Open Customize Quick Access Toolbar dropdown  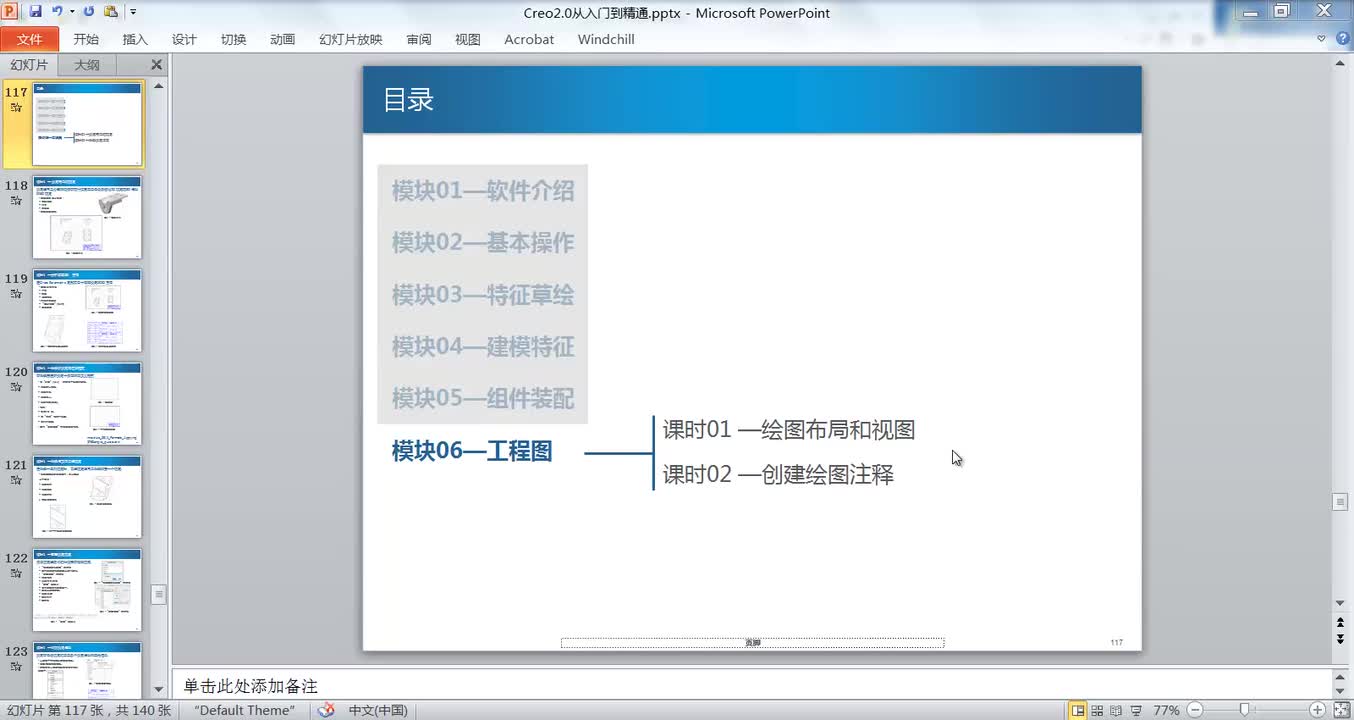(x=133, y=12)
